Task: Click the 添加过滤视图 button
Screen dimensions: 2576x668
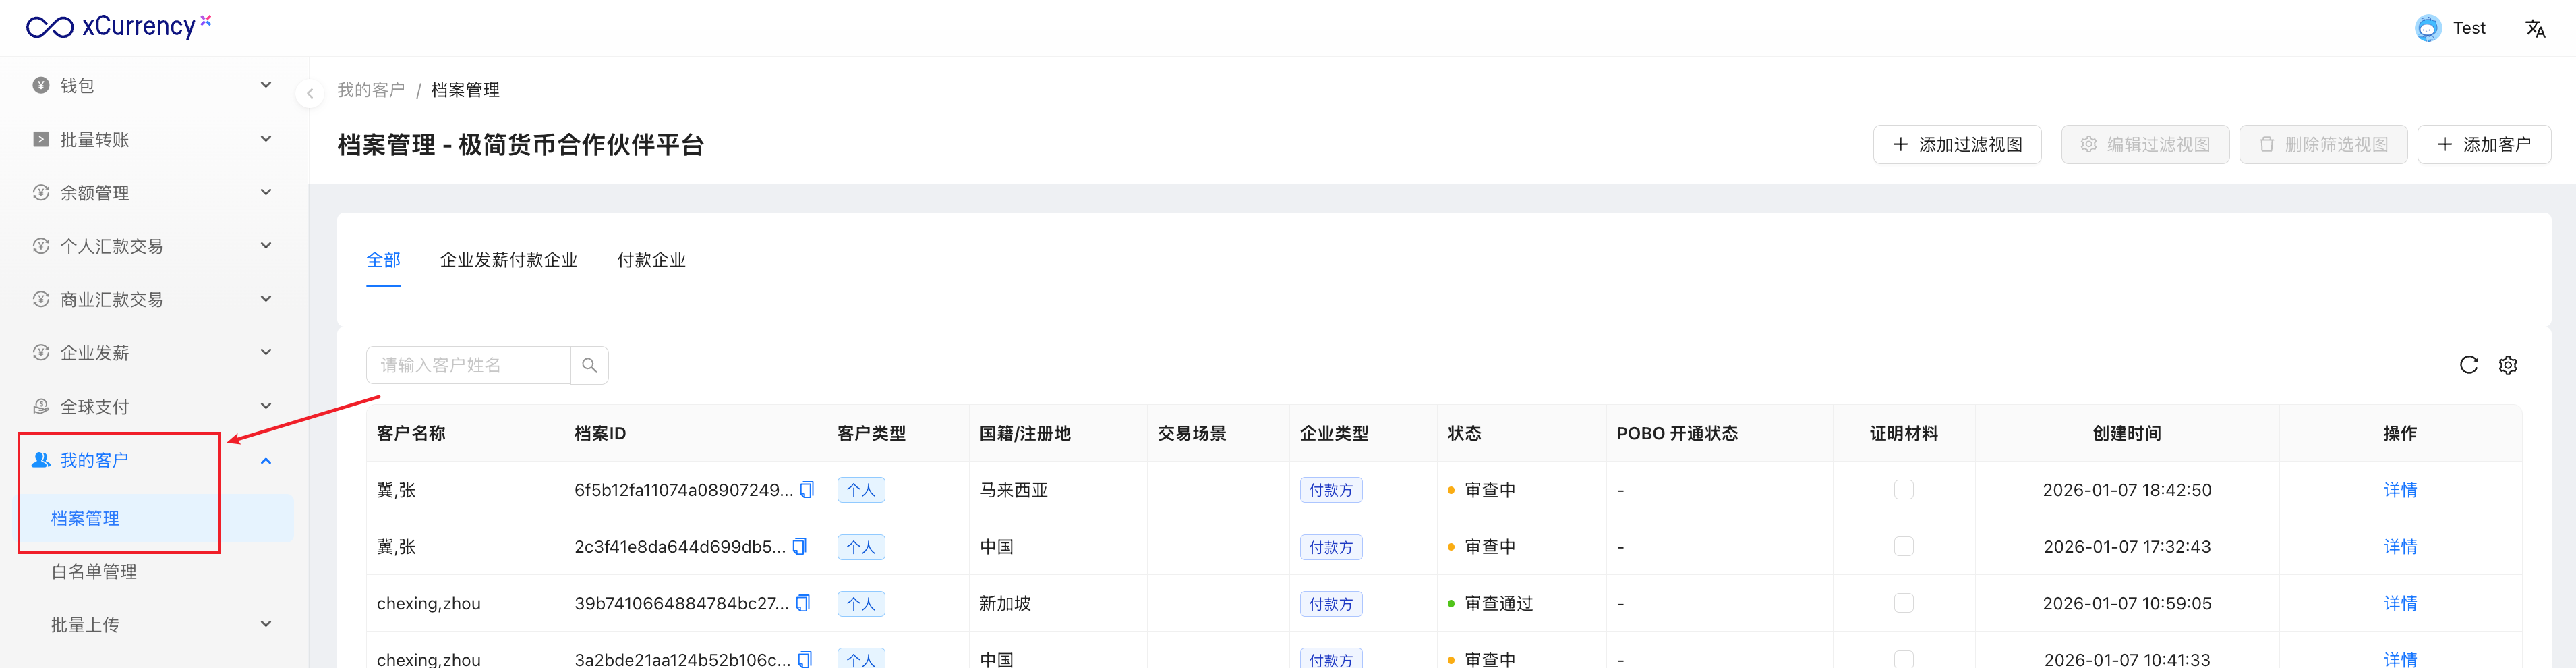Action: 1957,145
